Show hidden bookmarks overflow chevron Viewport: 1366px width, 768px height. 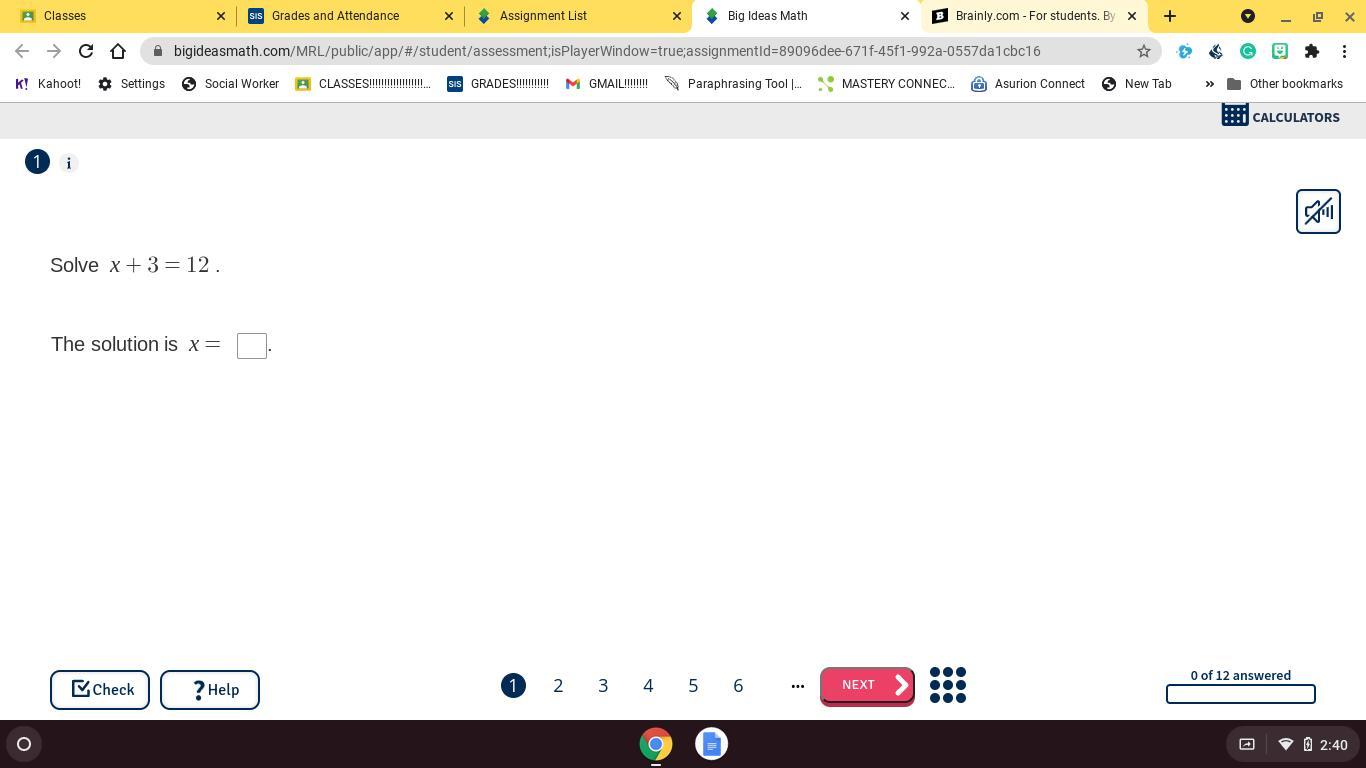1209,84
